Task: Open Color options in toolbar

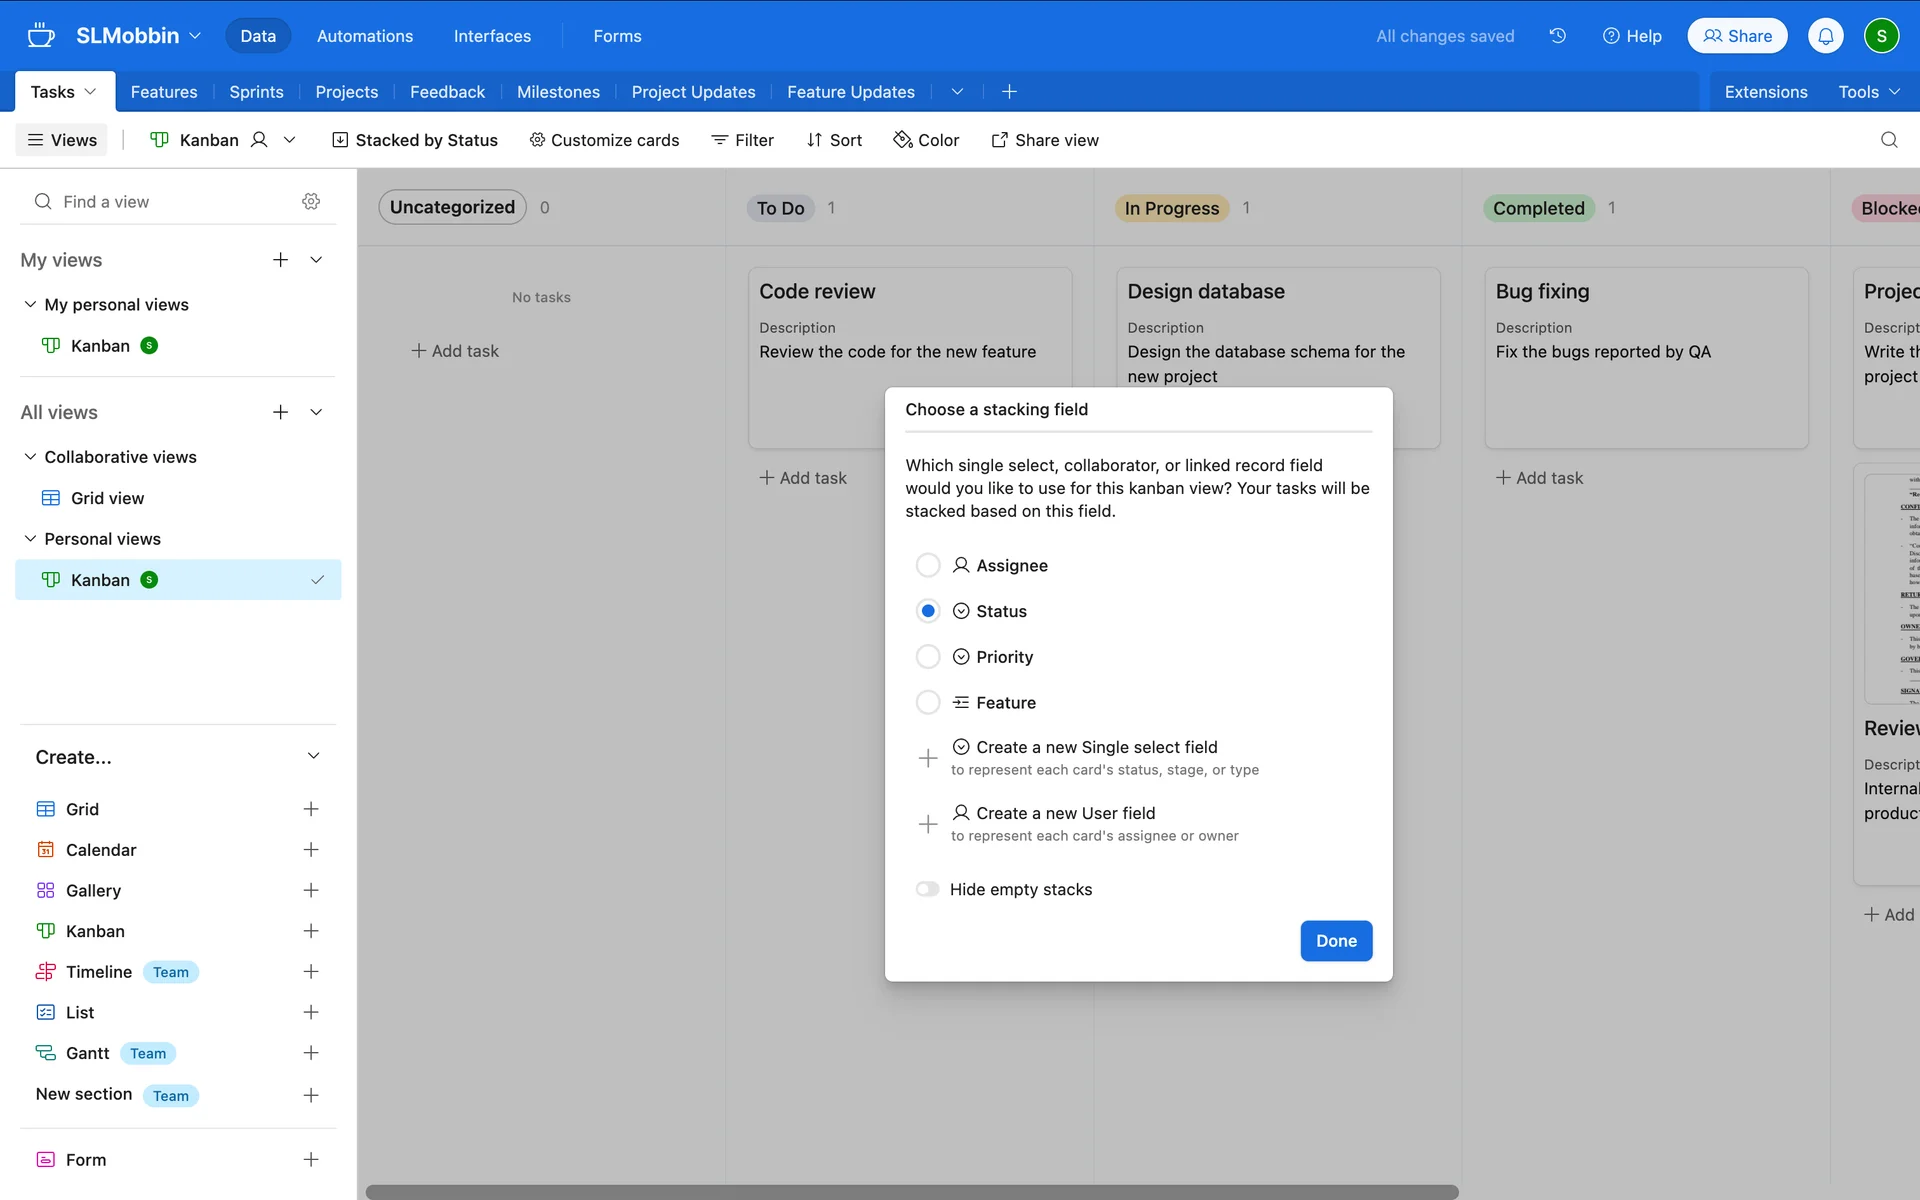Action: 926,140
